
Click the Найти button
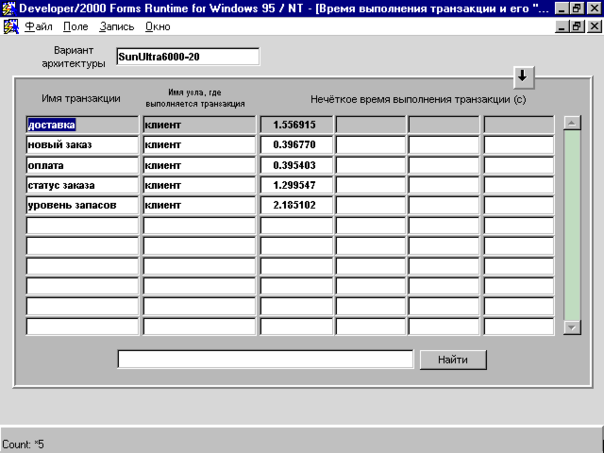point(453,360)
